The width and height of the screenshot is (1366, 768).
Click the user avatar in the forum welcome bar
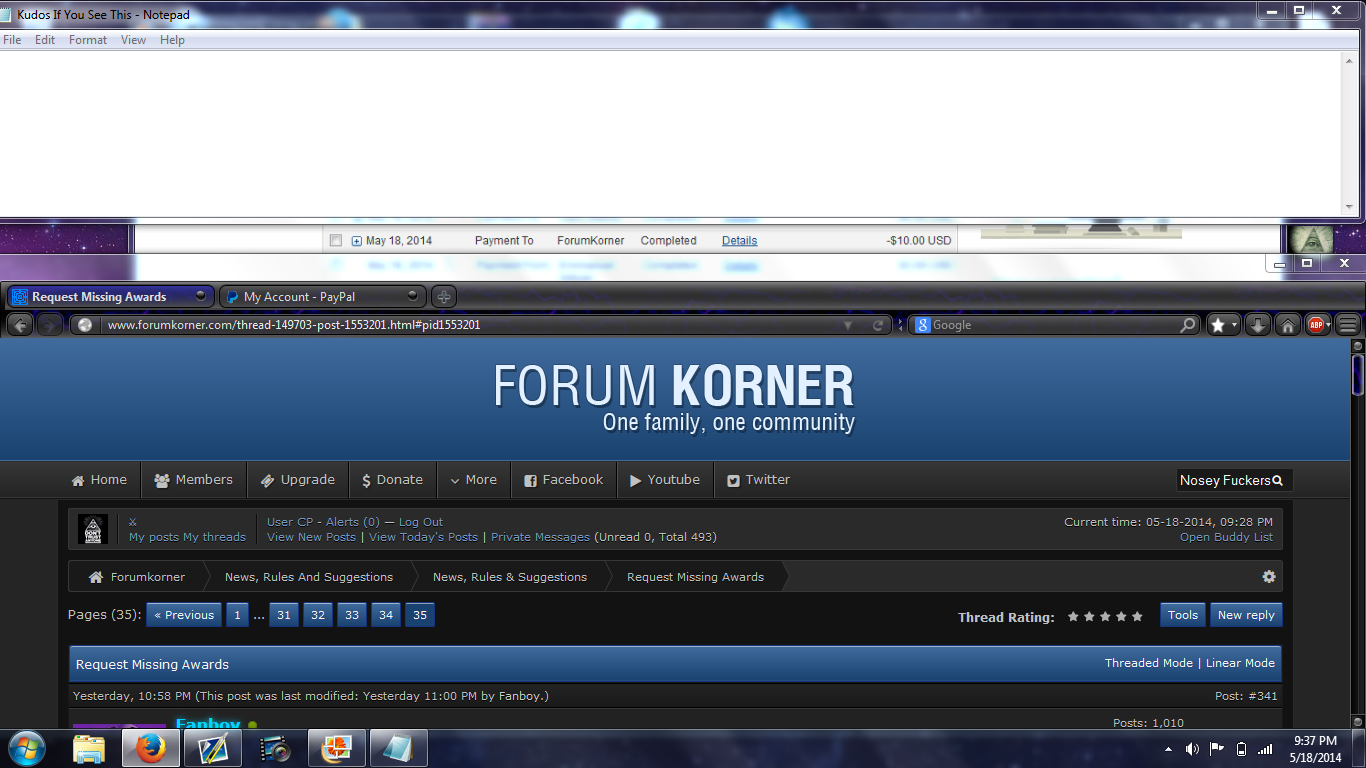pos(93,529)
